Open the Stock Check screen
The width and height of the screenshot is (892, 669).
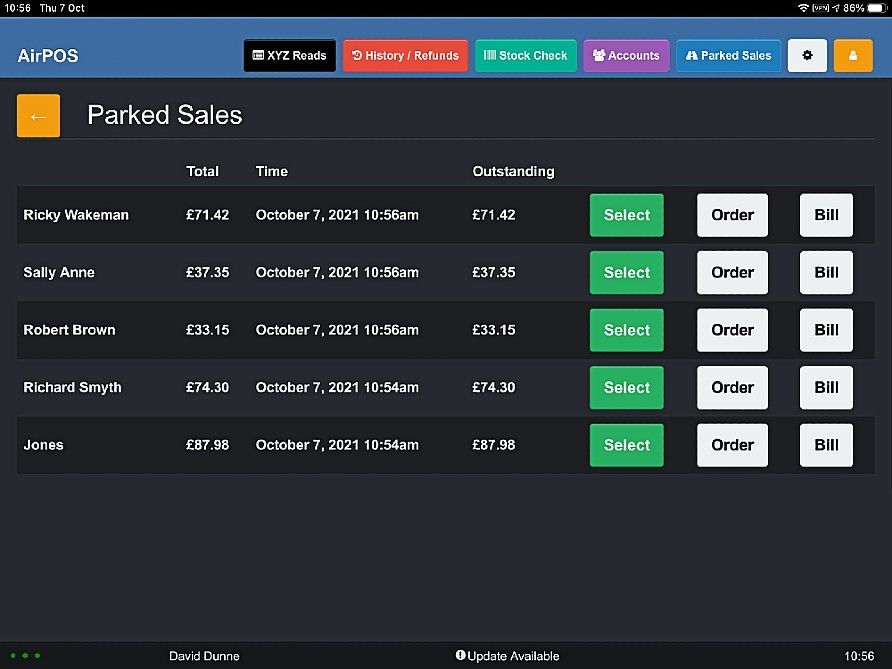click(x=525, y=55)
